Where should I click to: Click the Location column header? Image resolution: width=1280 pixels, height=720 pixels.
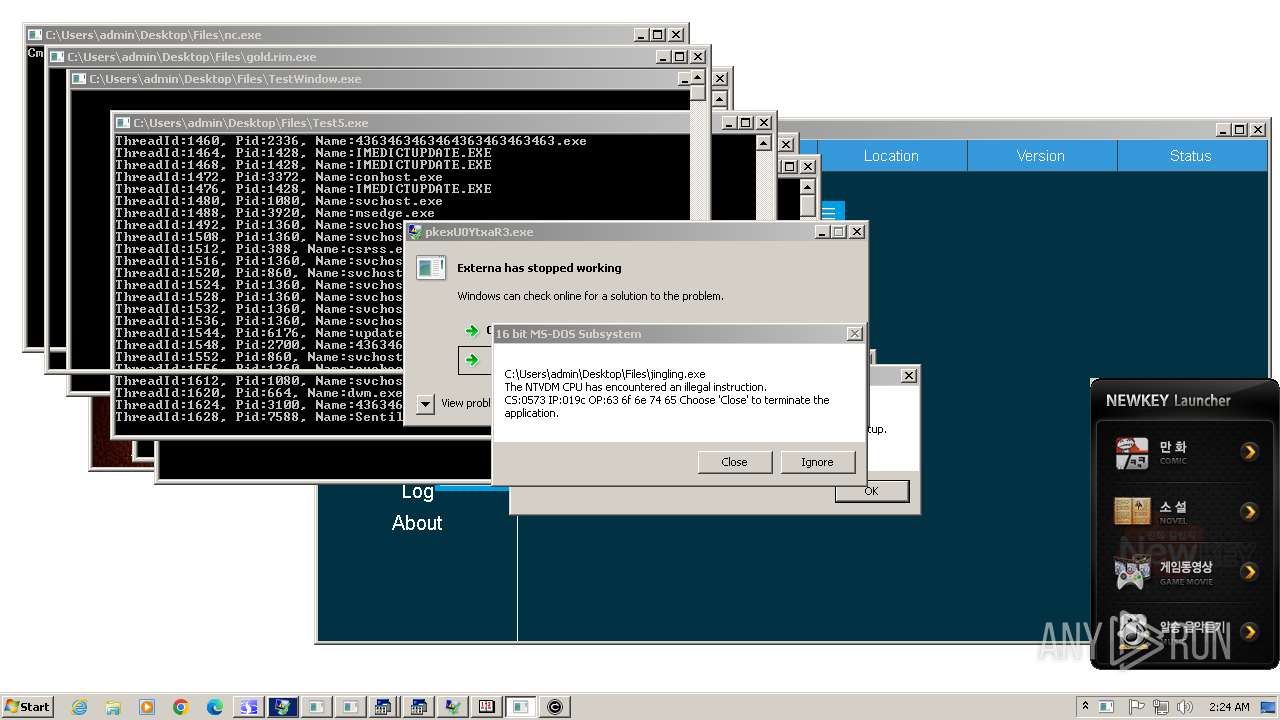tap(891, 156)
